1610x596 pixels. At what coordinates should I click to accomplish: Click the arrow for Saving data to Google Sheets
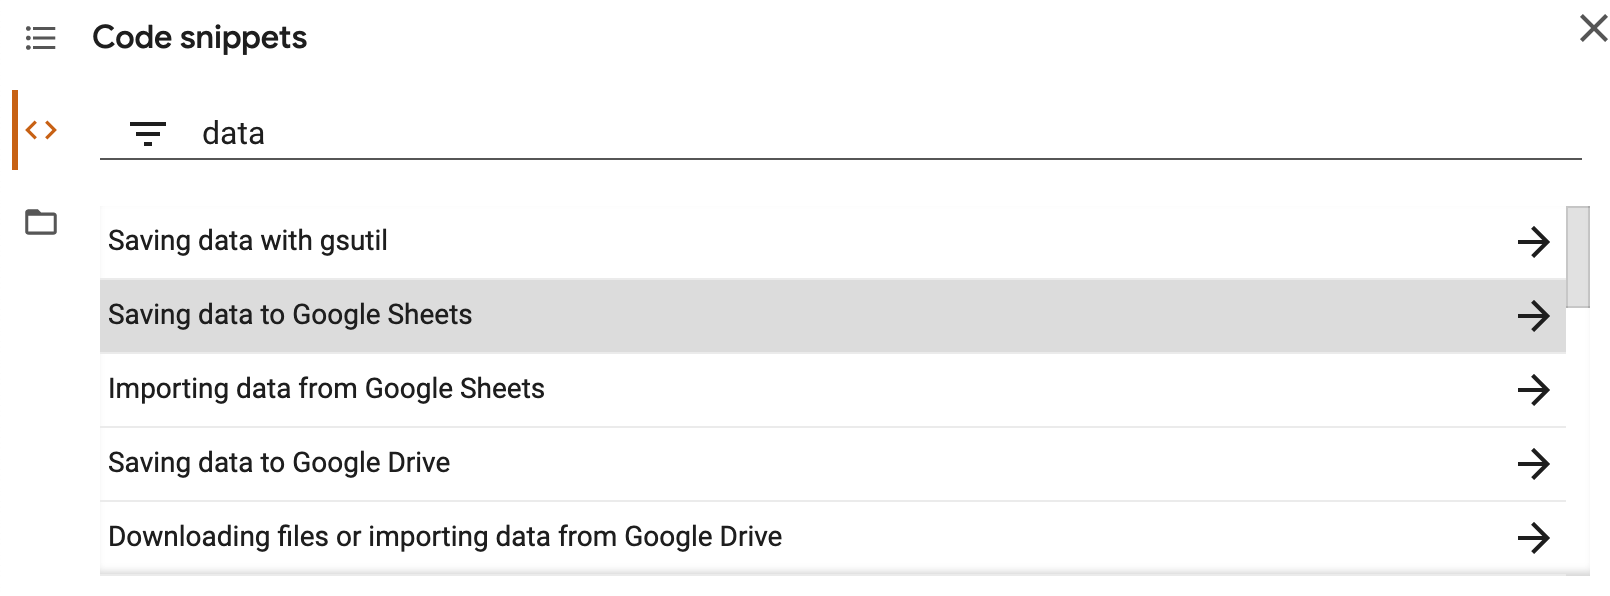point(1535,316)
